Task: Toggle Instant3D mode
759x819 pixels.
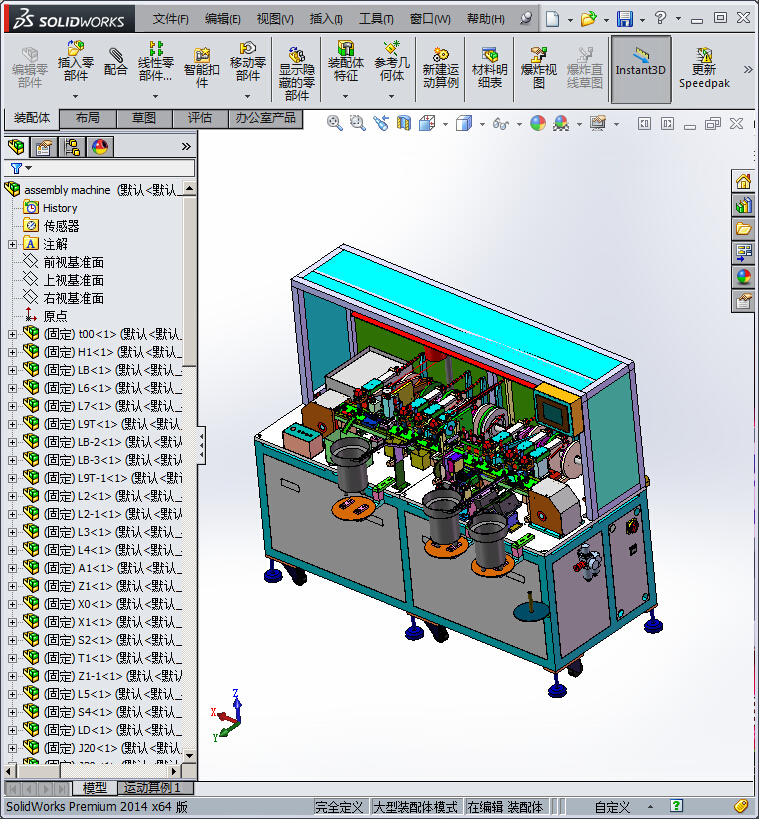Action: 640,68
